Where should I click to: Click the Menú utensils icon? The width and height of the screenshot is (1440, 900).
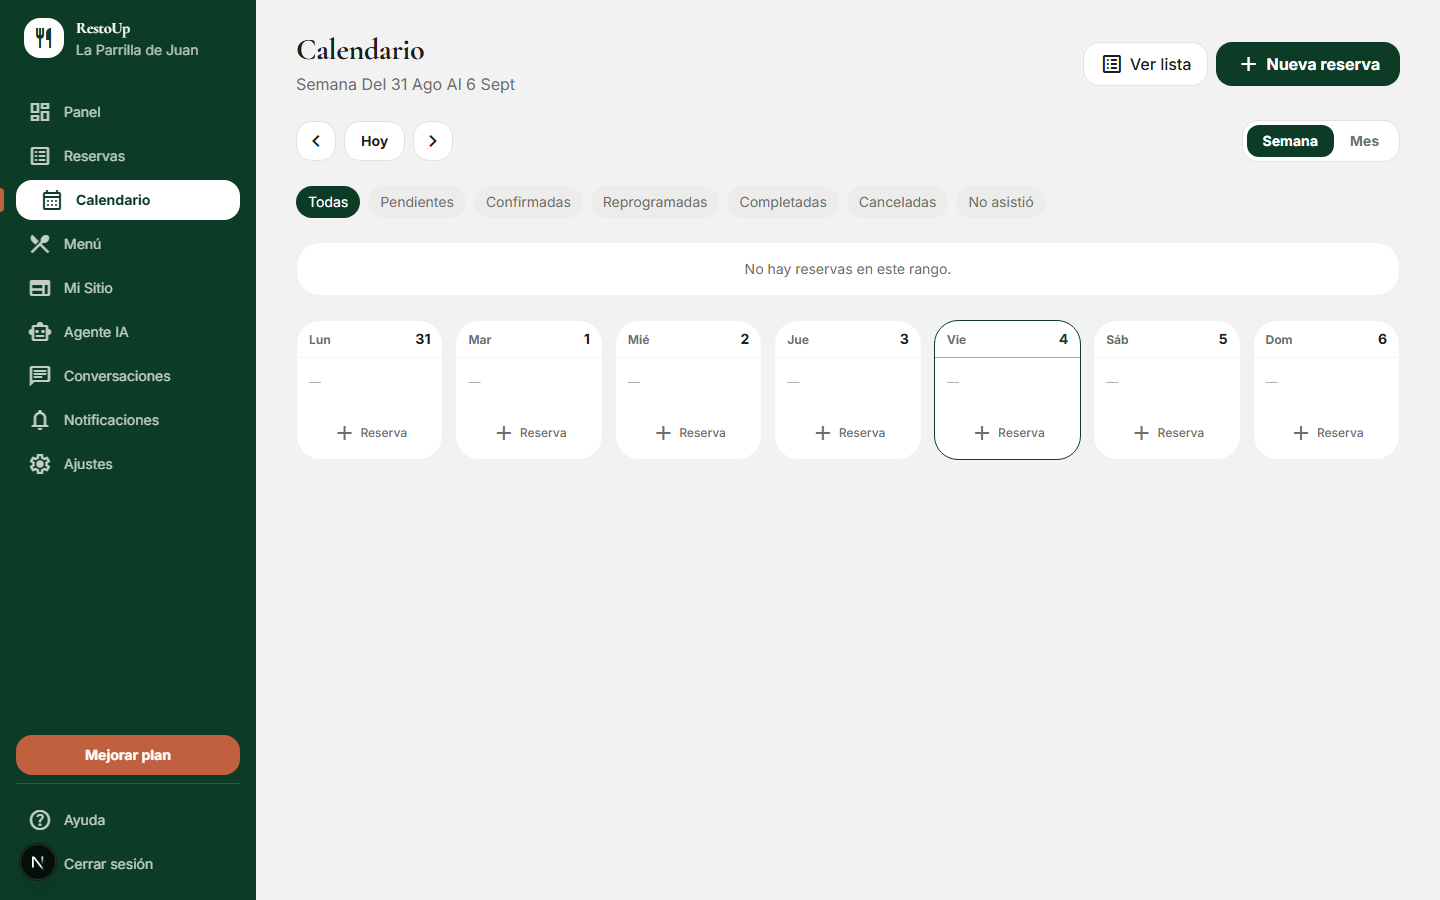click(x=40, y=244)
